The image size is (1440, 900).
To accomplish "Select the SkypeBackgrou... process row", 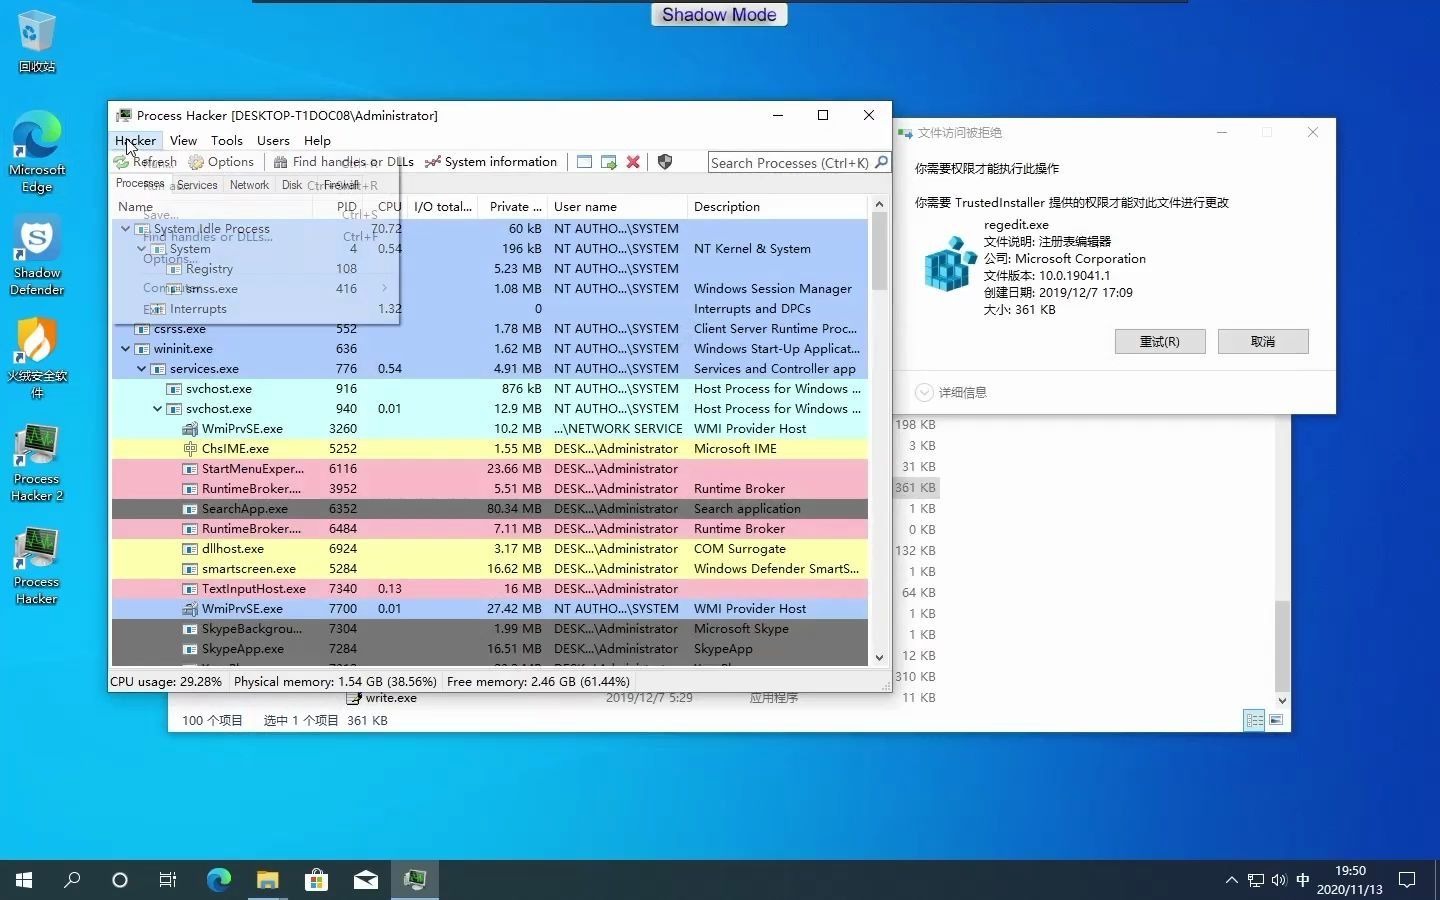I will tap(489, 629).
